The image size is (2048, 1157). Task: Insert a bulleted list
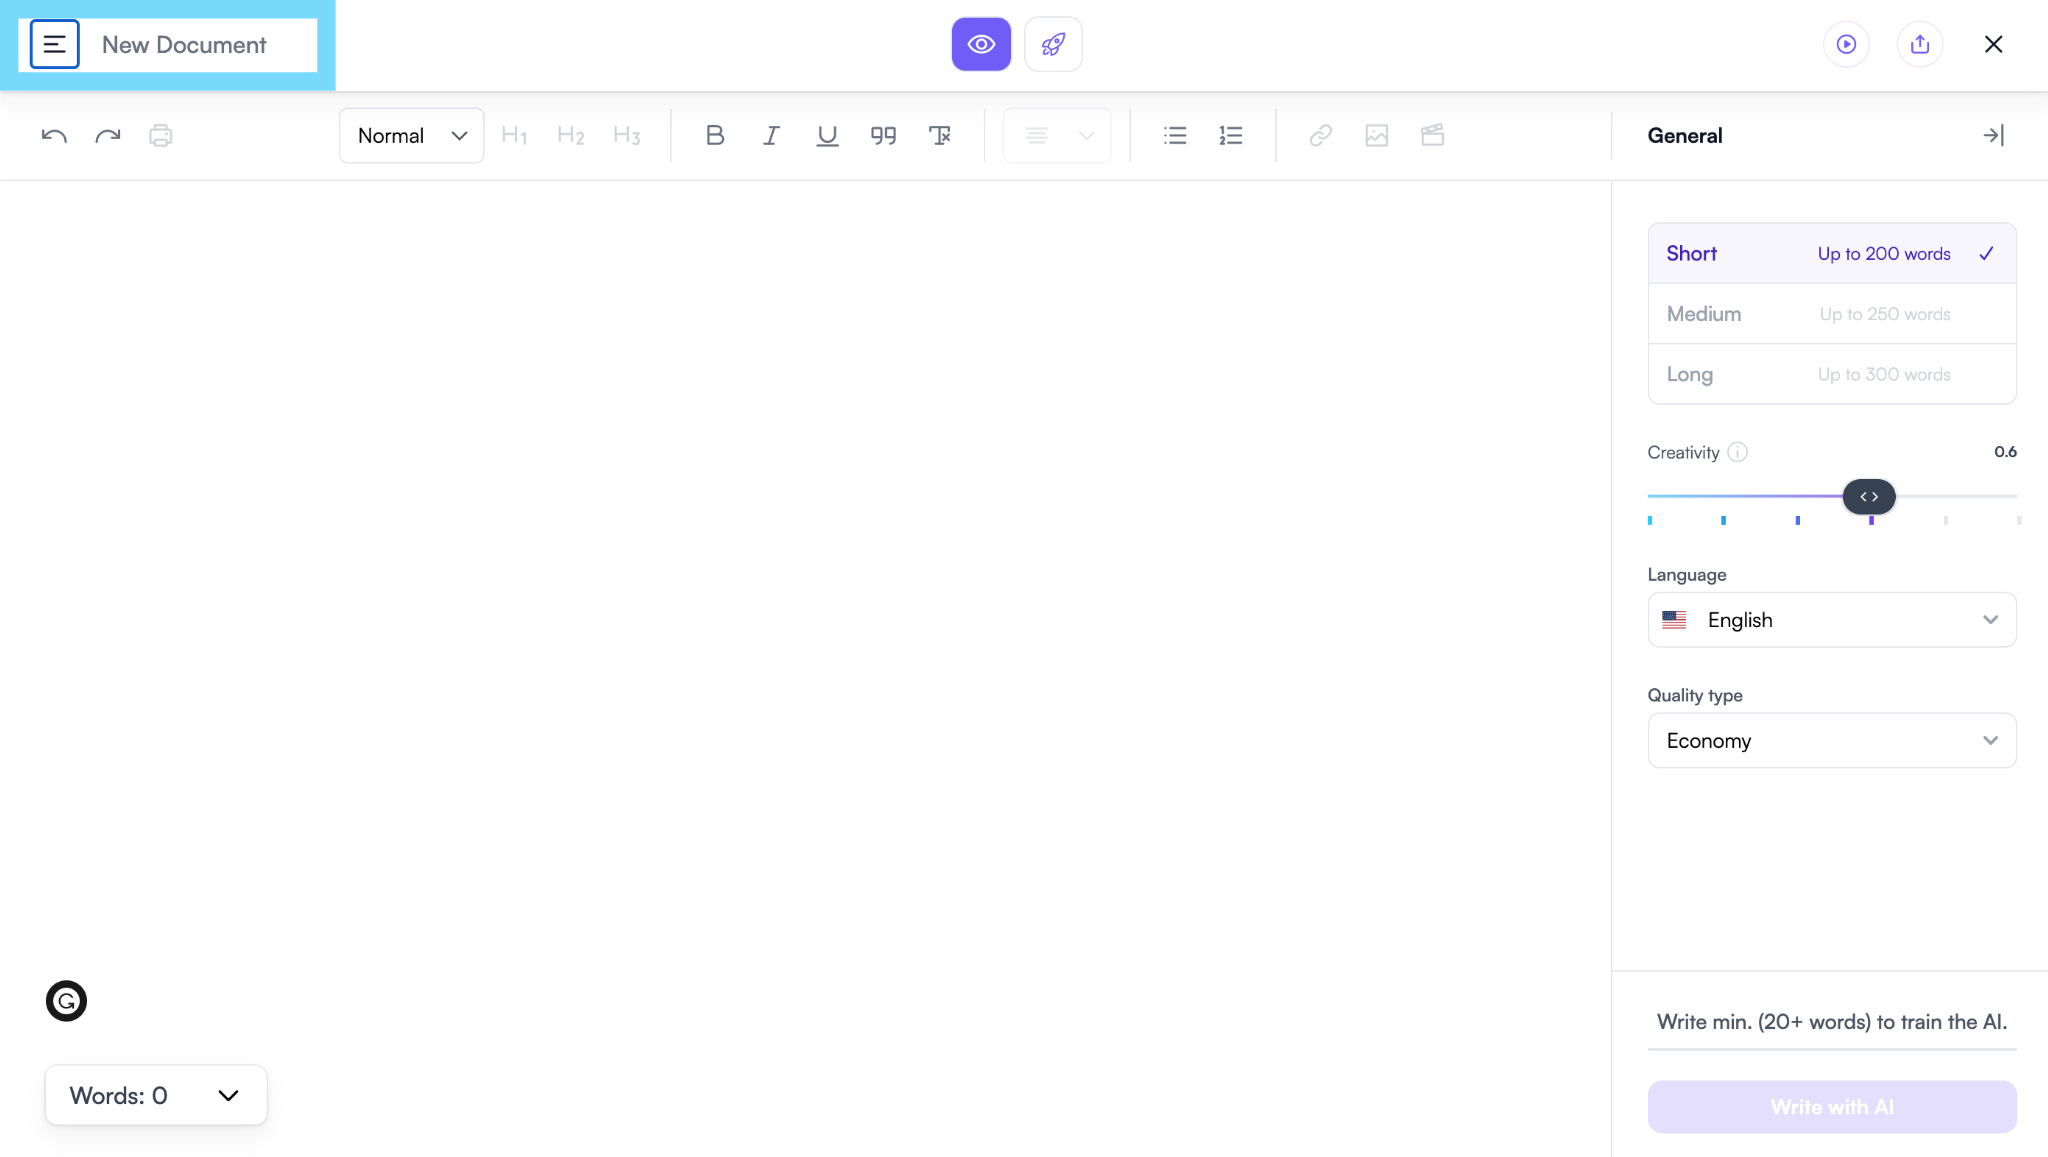point(1175,135)
